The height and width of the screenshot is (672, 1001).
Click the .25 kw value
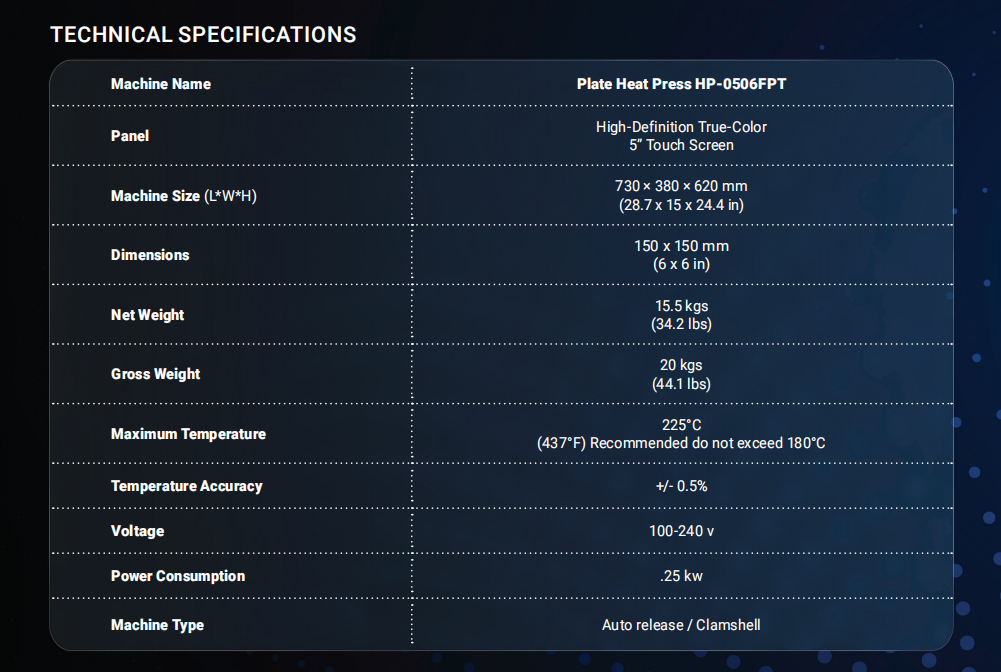coord(681,576)
